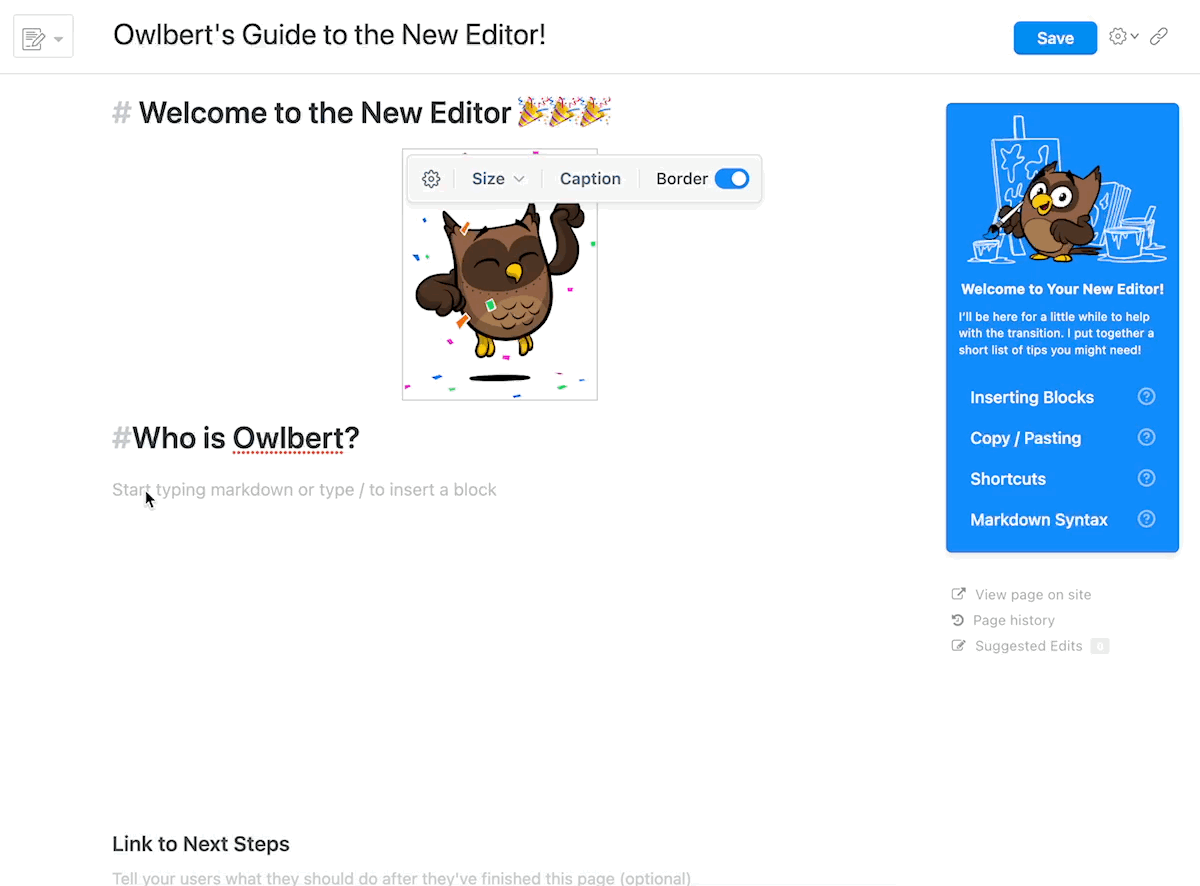
Task: Select Caption in the image toolbar
Action: pyautogui.click(x=590, y=179)
